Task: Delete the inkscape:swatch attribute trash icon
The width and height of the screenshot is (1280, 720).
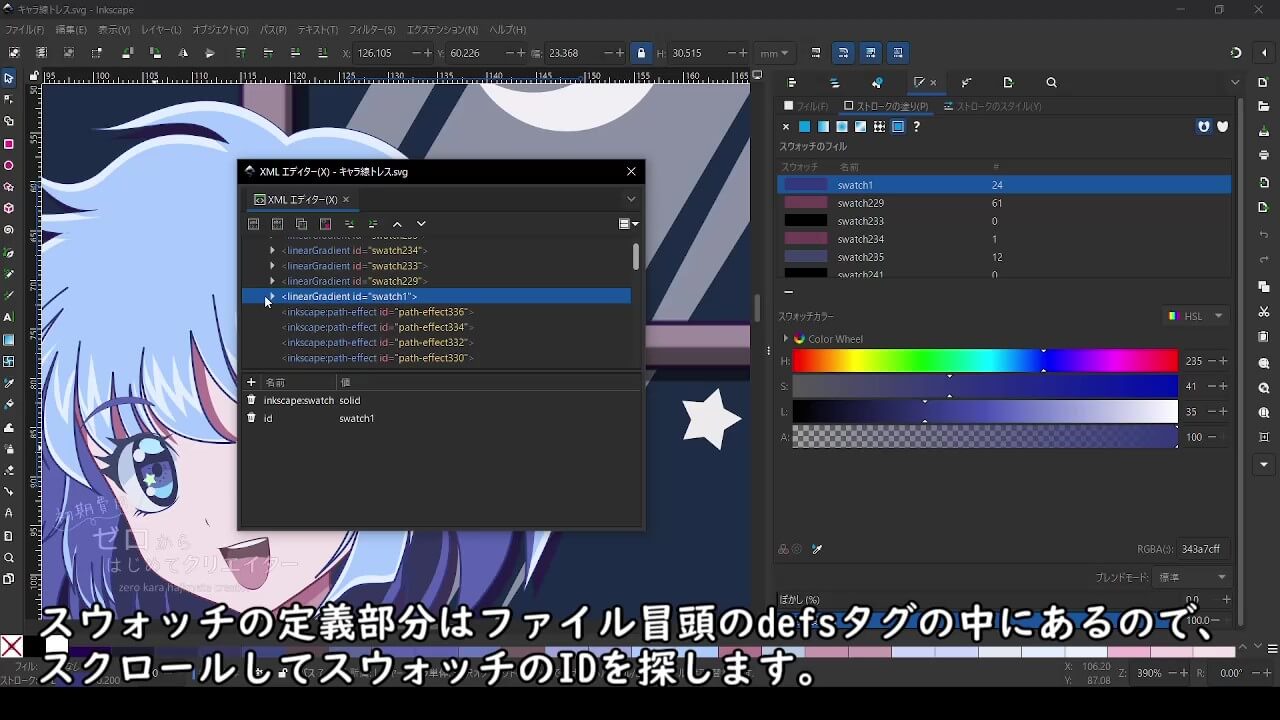Action: tap(251, 400)
